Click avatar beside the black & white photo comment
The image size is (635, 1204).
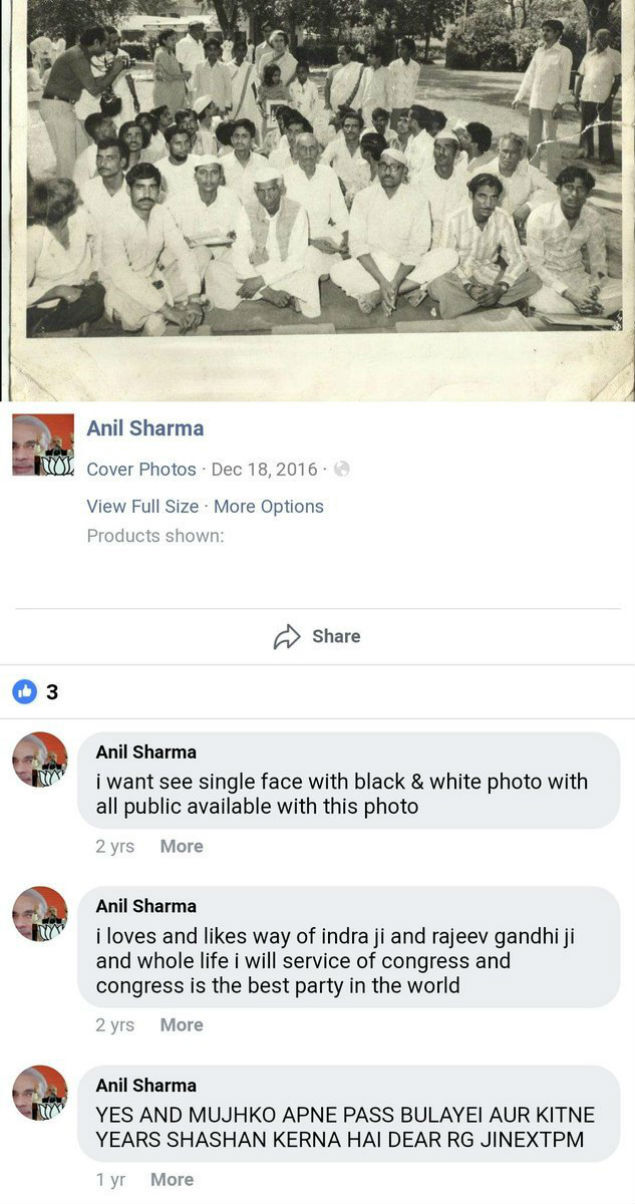(40, 760)
